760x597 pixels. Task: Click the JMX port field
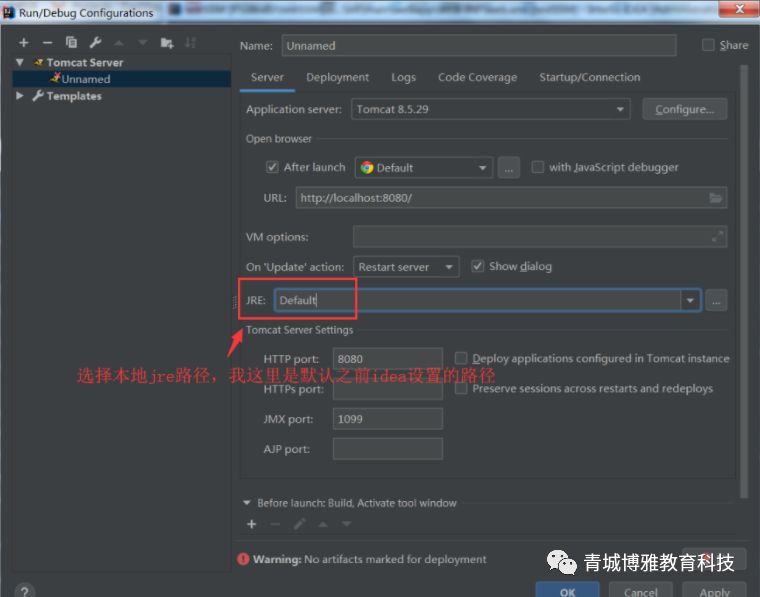pyautogui.click(x=388, y=419)
